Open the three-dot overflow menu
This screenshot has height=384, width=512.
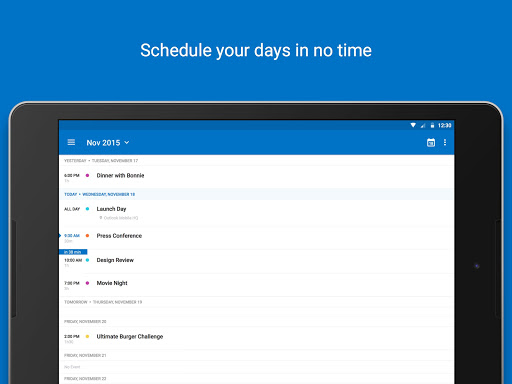445,143
